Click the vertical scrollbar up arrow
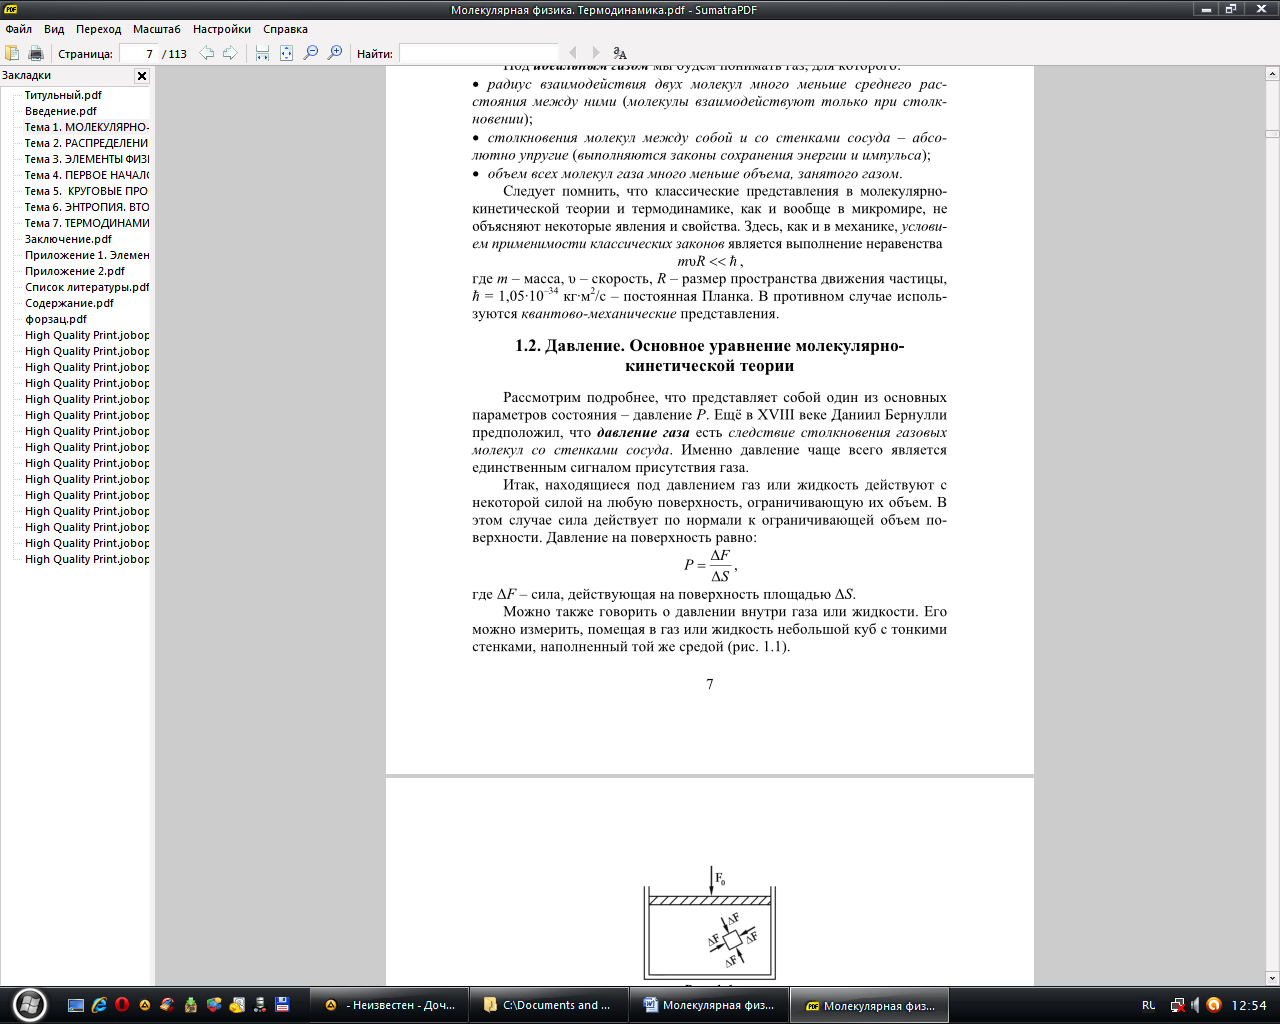The height and width of the screenshot is (1024, 1280). coord(1272,74)
